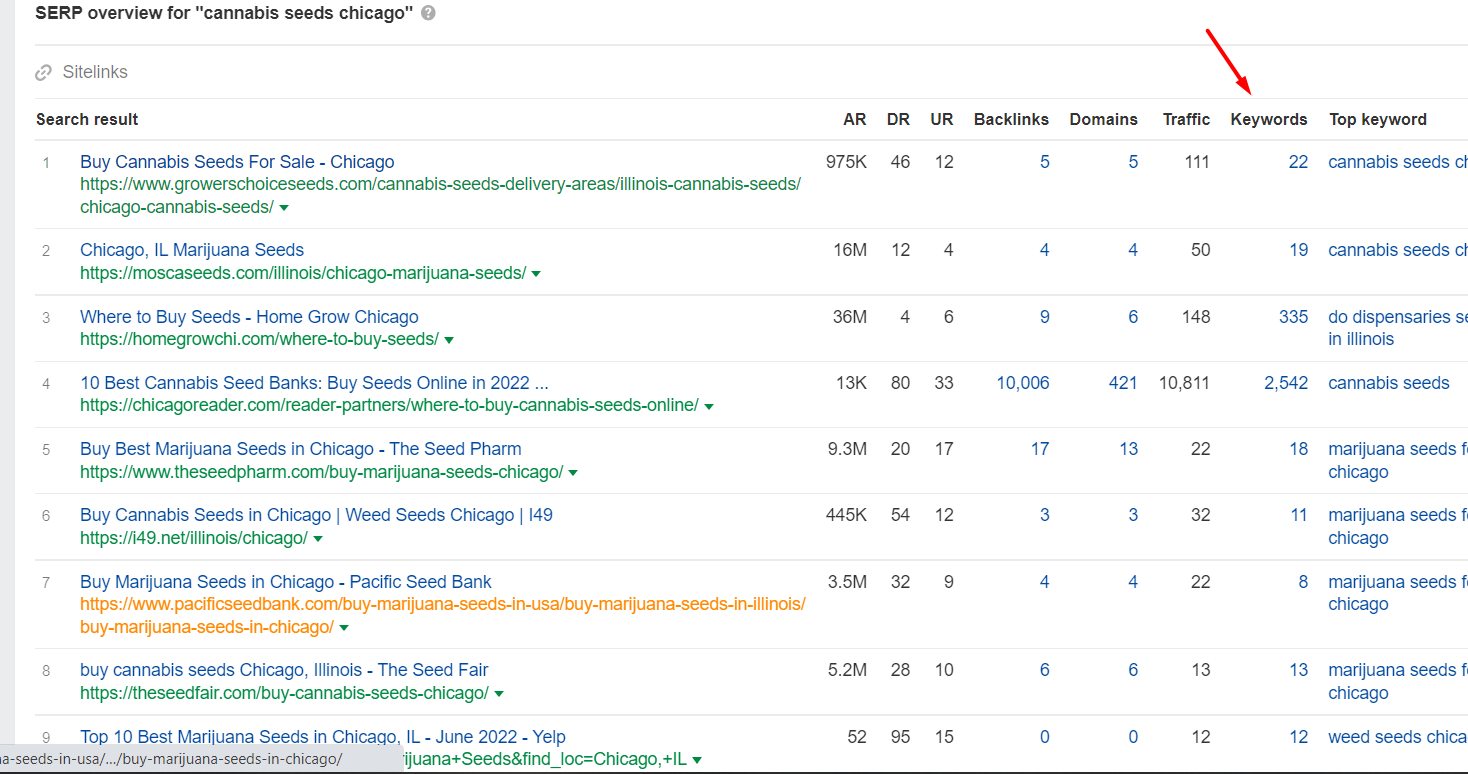Click the Keywords column header
Screen dimensions: 1468x774
coord(1268,119)
